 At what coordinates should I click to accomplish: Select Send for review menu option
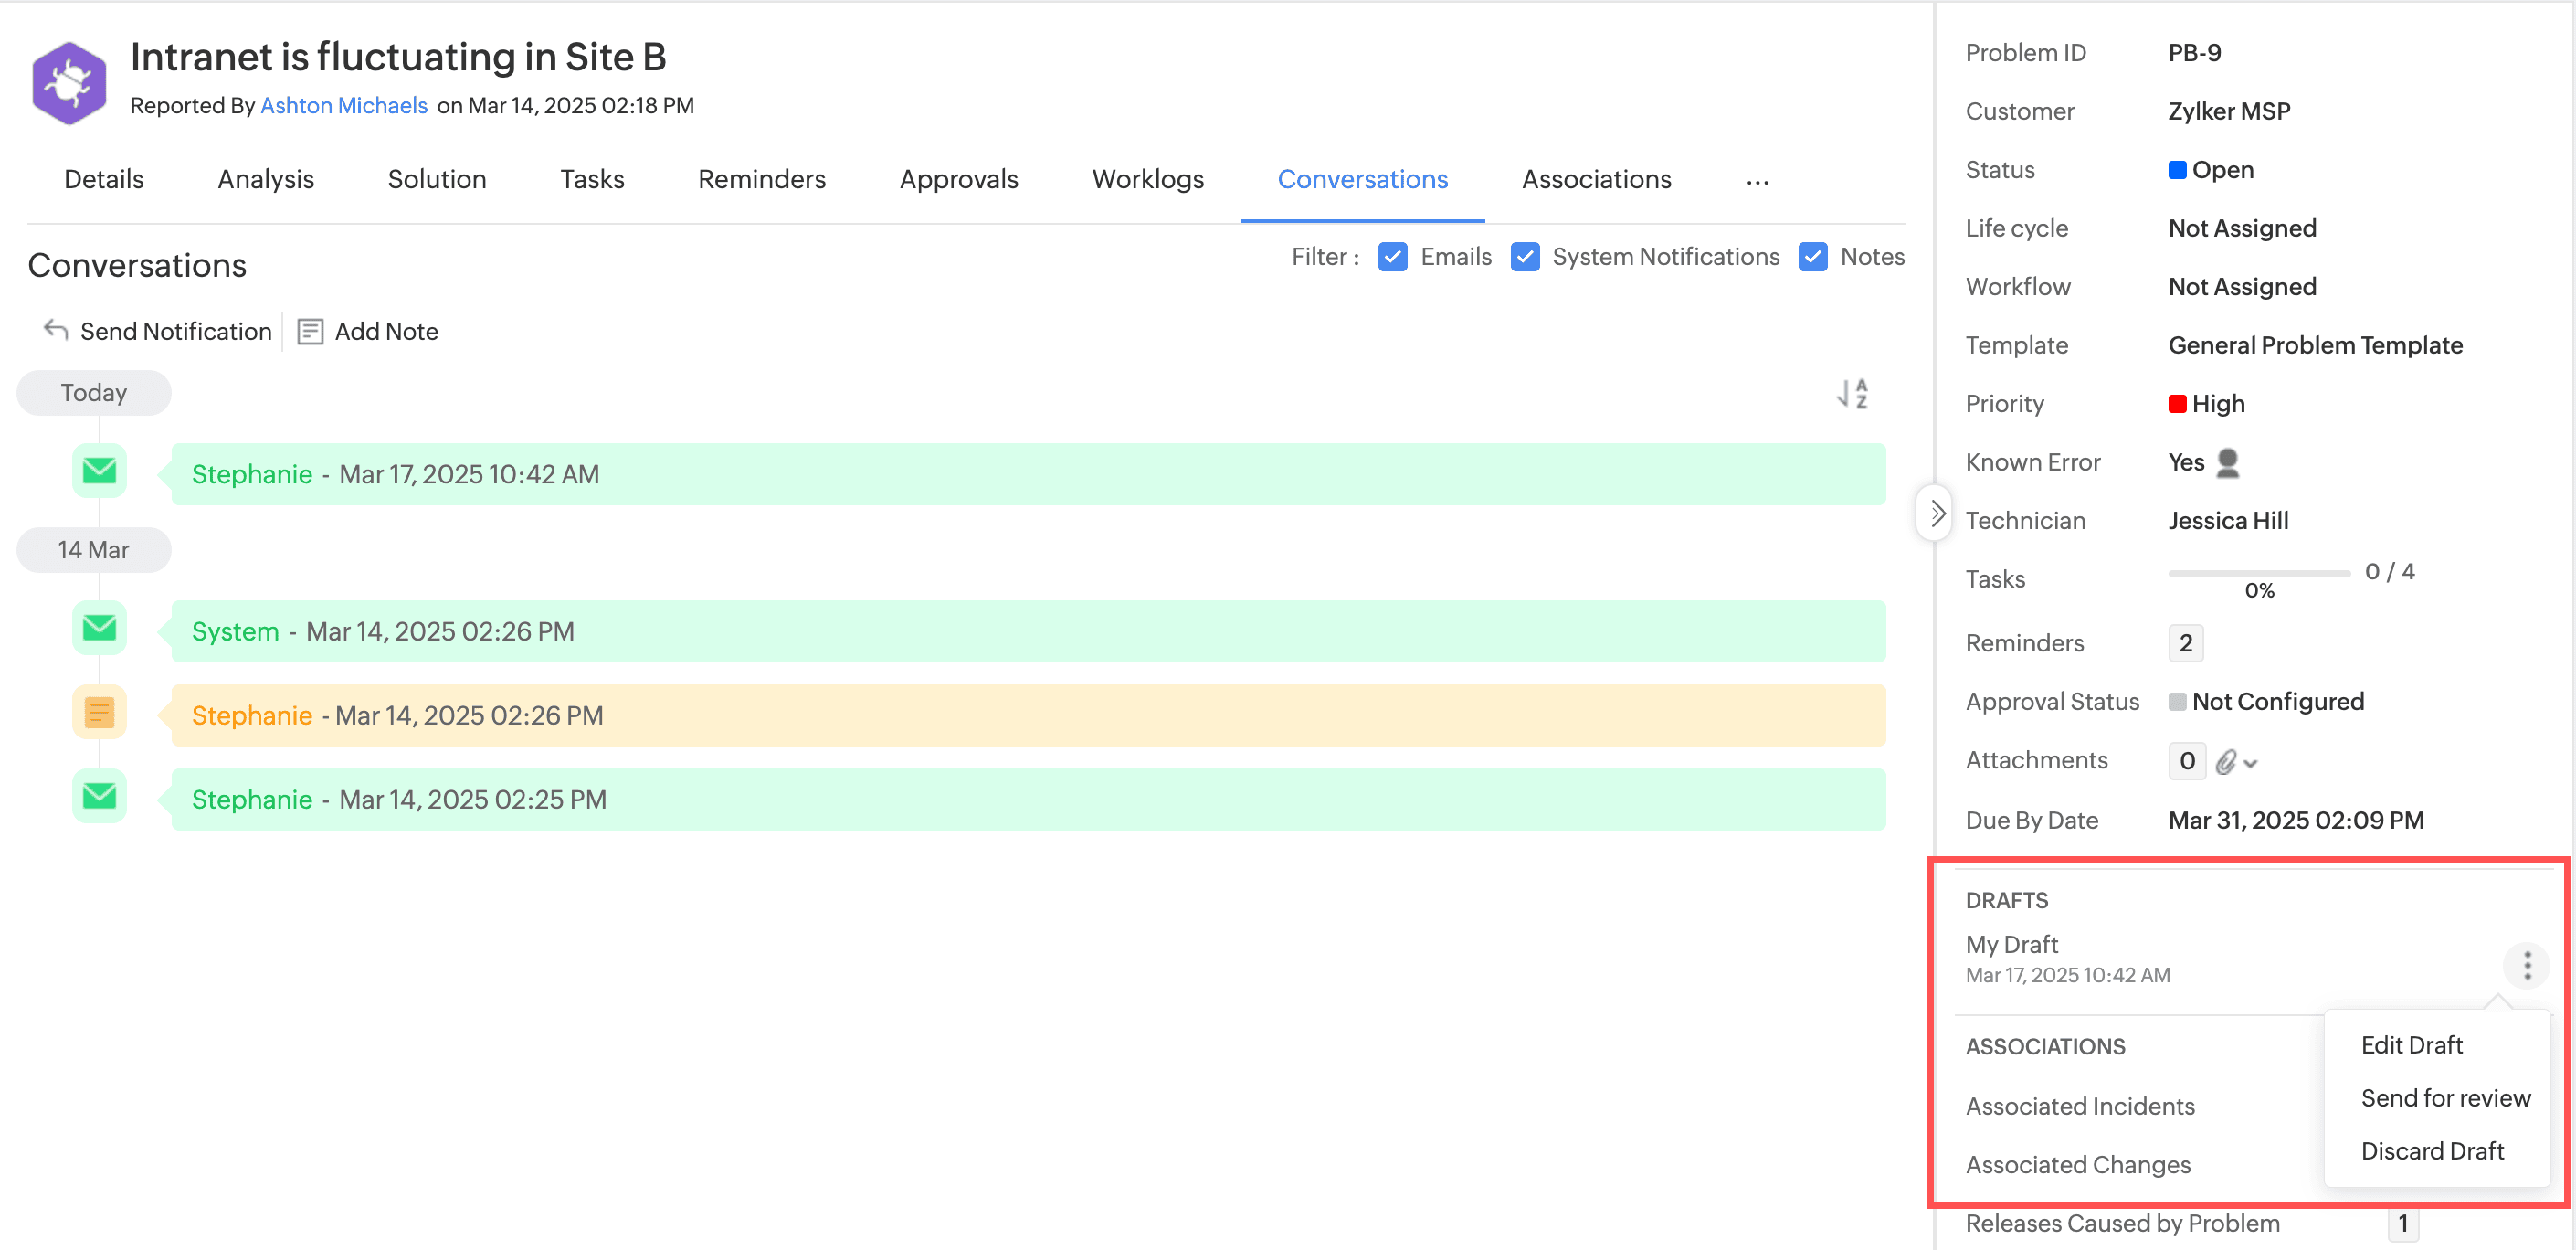[x=2445, y=1097]
